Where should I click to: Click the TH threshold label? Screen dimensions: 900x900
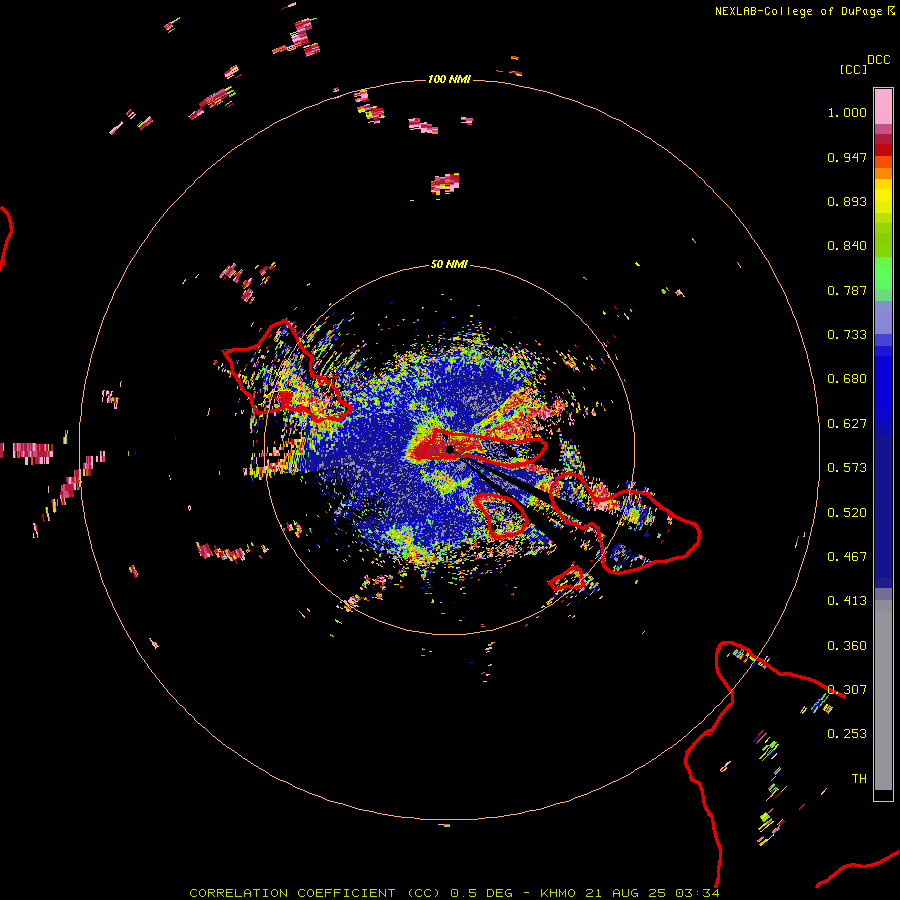click(x=859, y=779)
